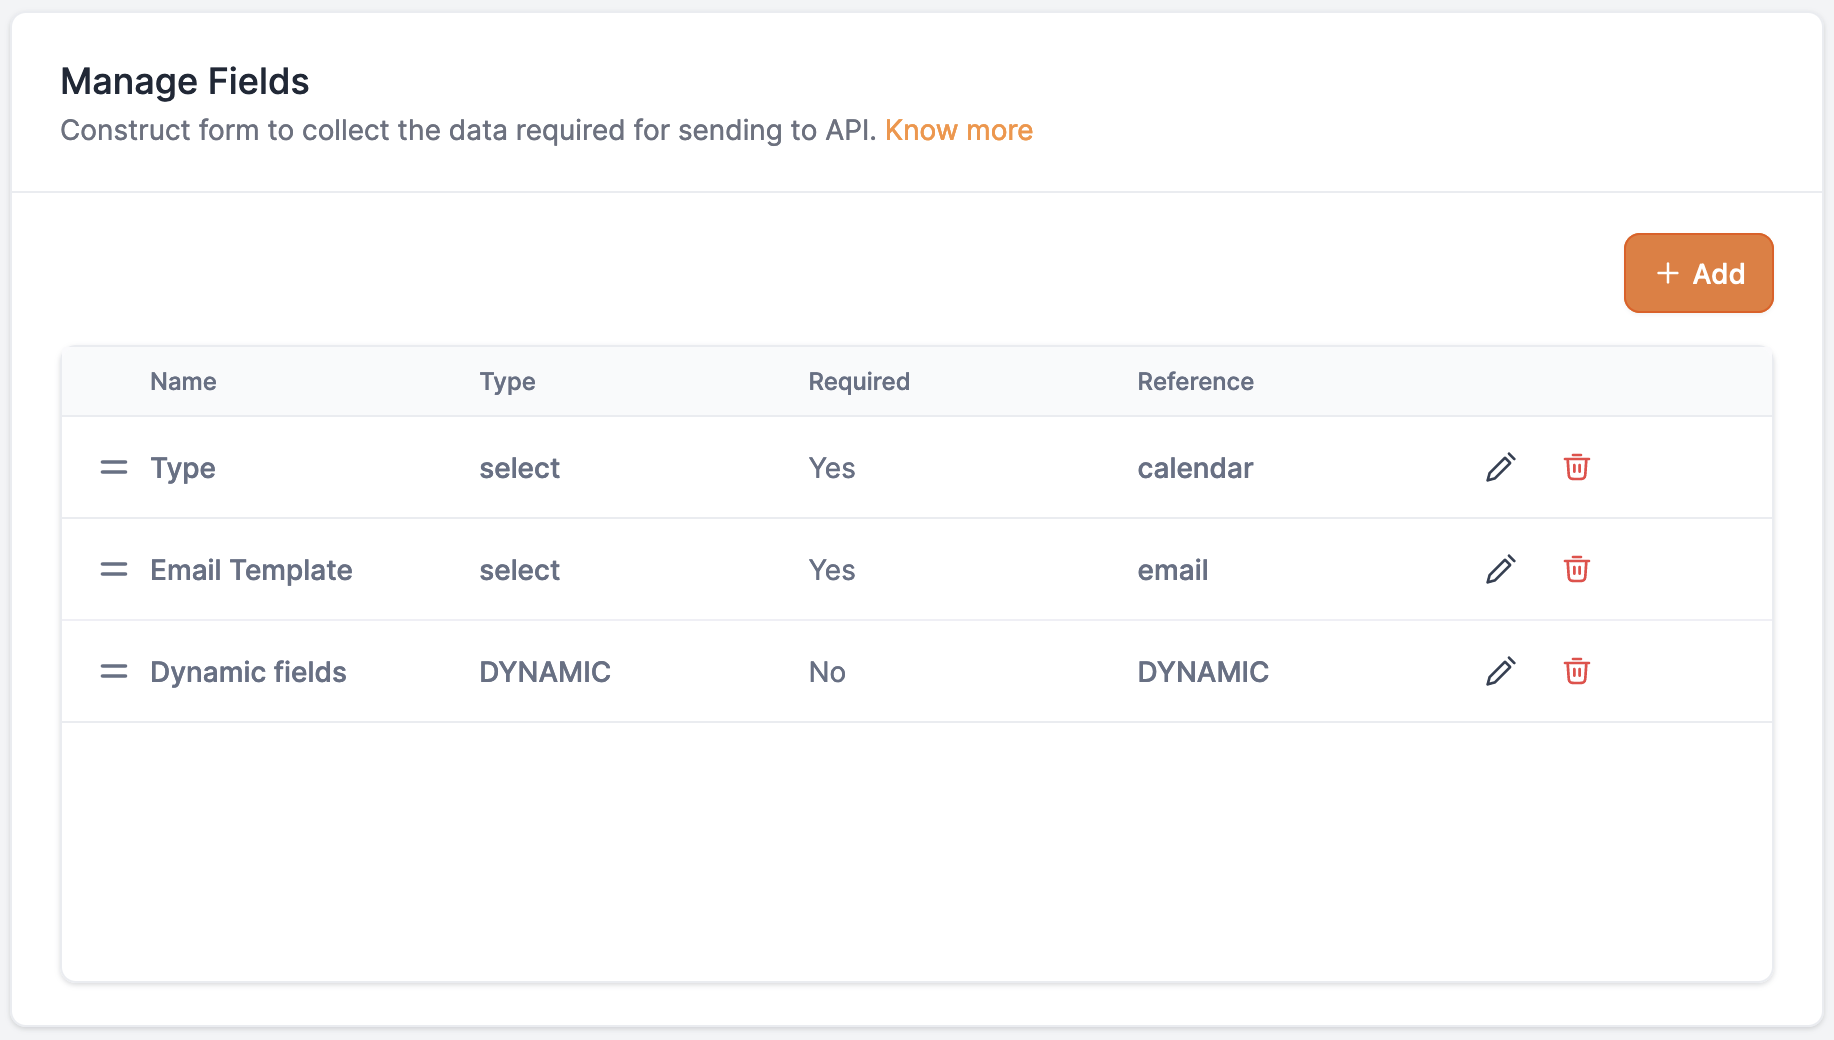Click the Manage Fields heading

pos(185,81)
